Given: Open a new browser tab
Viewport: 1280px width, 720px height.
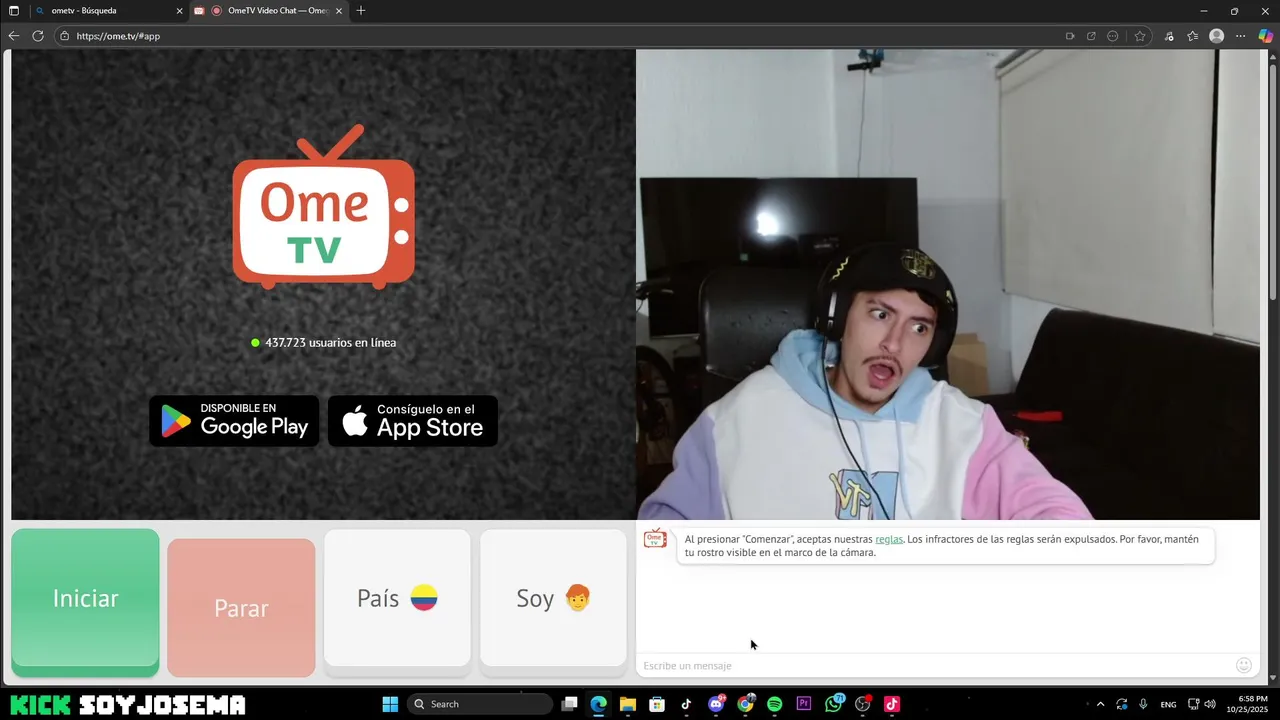Looking at the screenshot, I should pyautogui.click(x=361, y=11).
